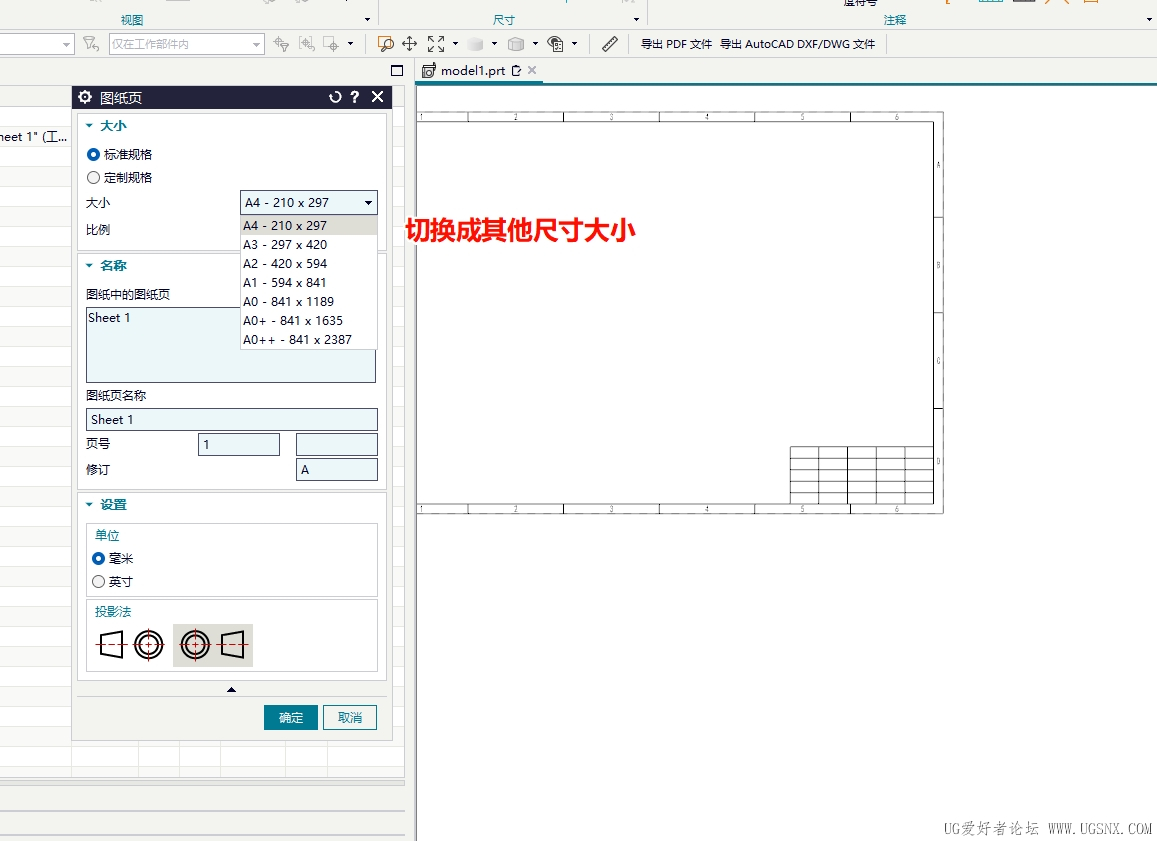Viewport: 1157px width, 841px height.
Task: Select the 标准规格 radio button
Action: click(x=94, y=155)
